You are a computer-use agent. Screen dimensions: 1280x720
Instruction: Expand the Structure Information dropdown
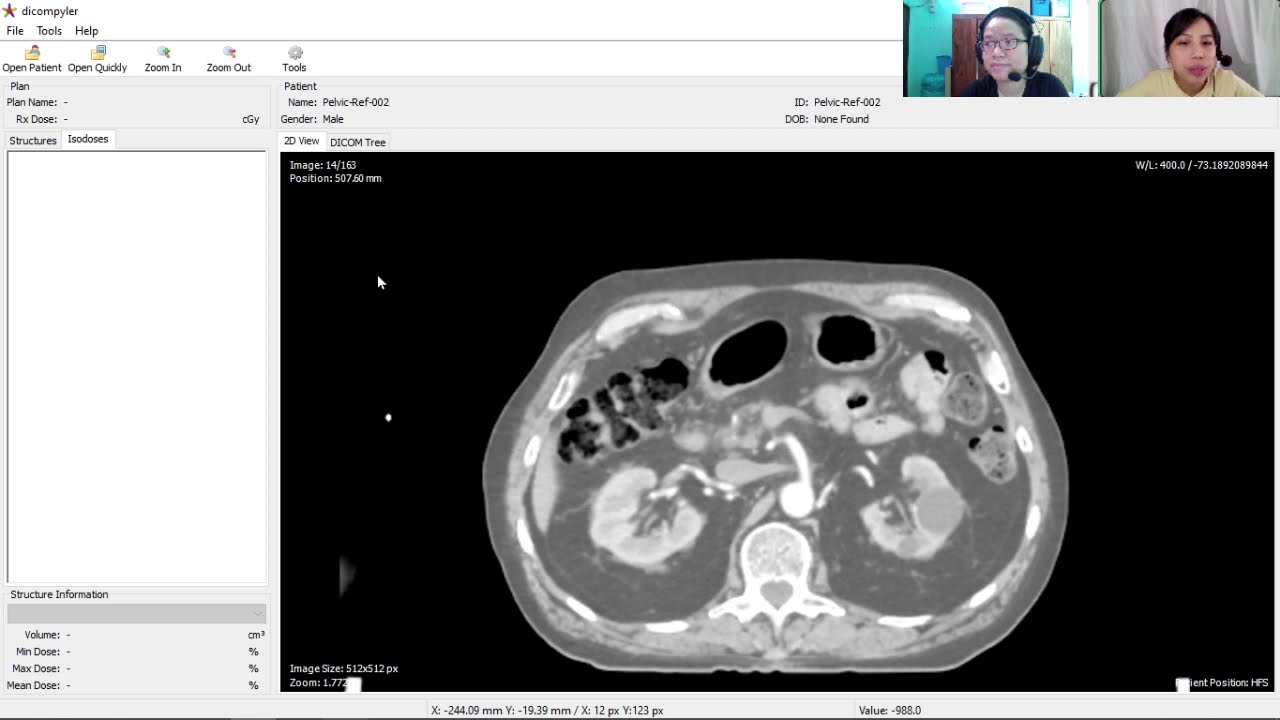(137, 613)
